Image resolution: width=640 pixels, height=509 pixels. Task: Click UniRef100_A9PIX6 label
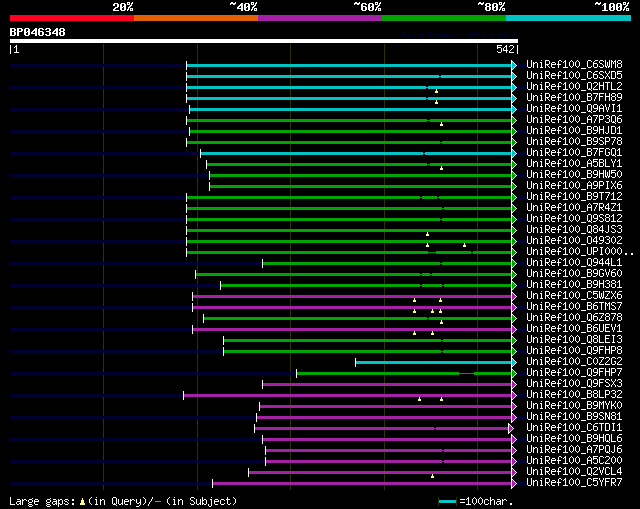(x=574, y=186)
